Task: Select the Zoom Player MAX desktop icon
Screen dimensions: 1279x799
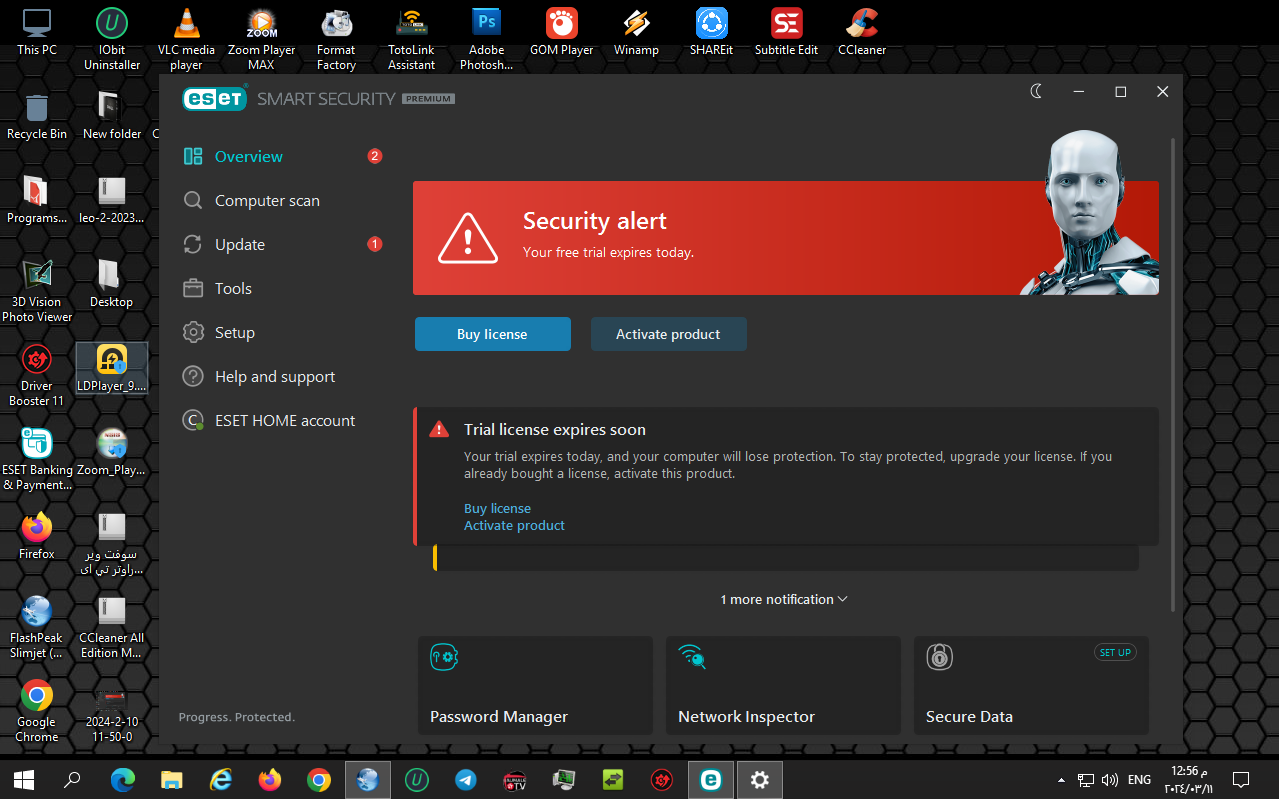Action: (261, 39)
